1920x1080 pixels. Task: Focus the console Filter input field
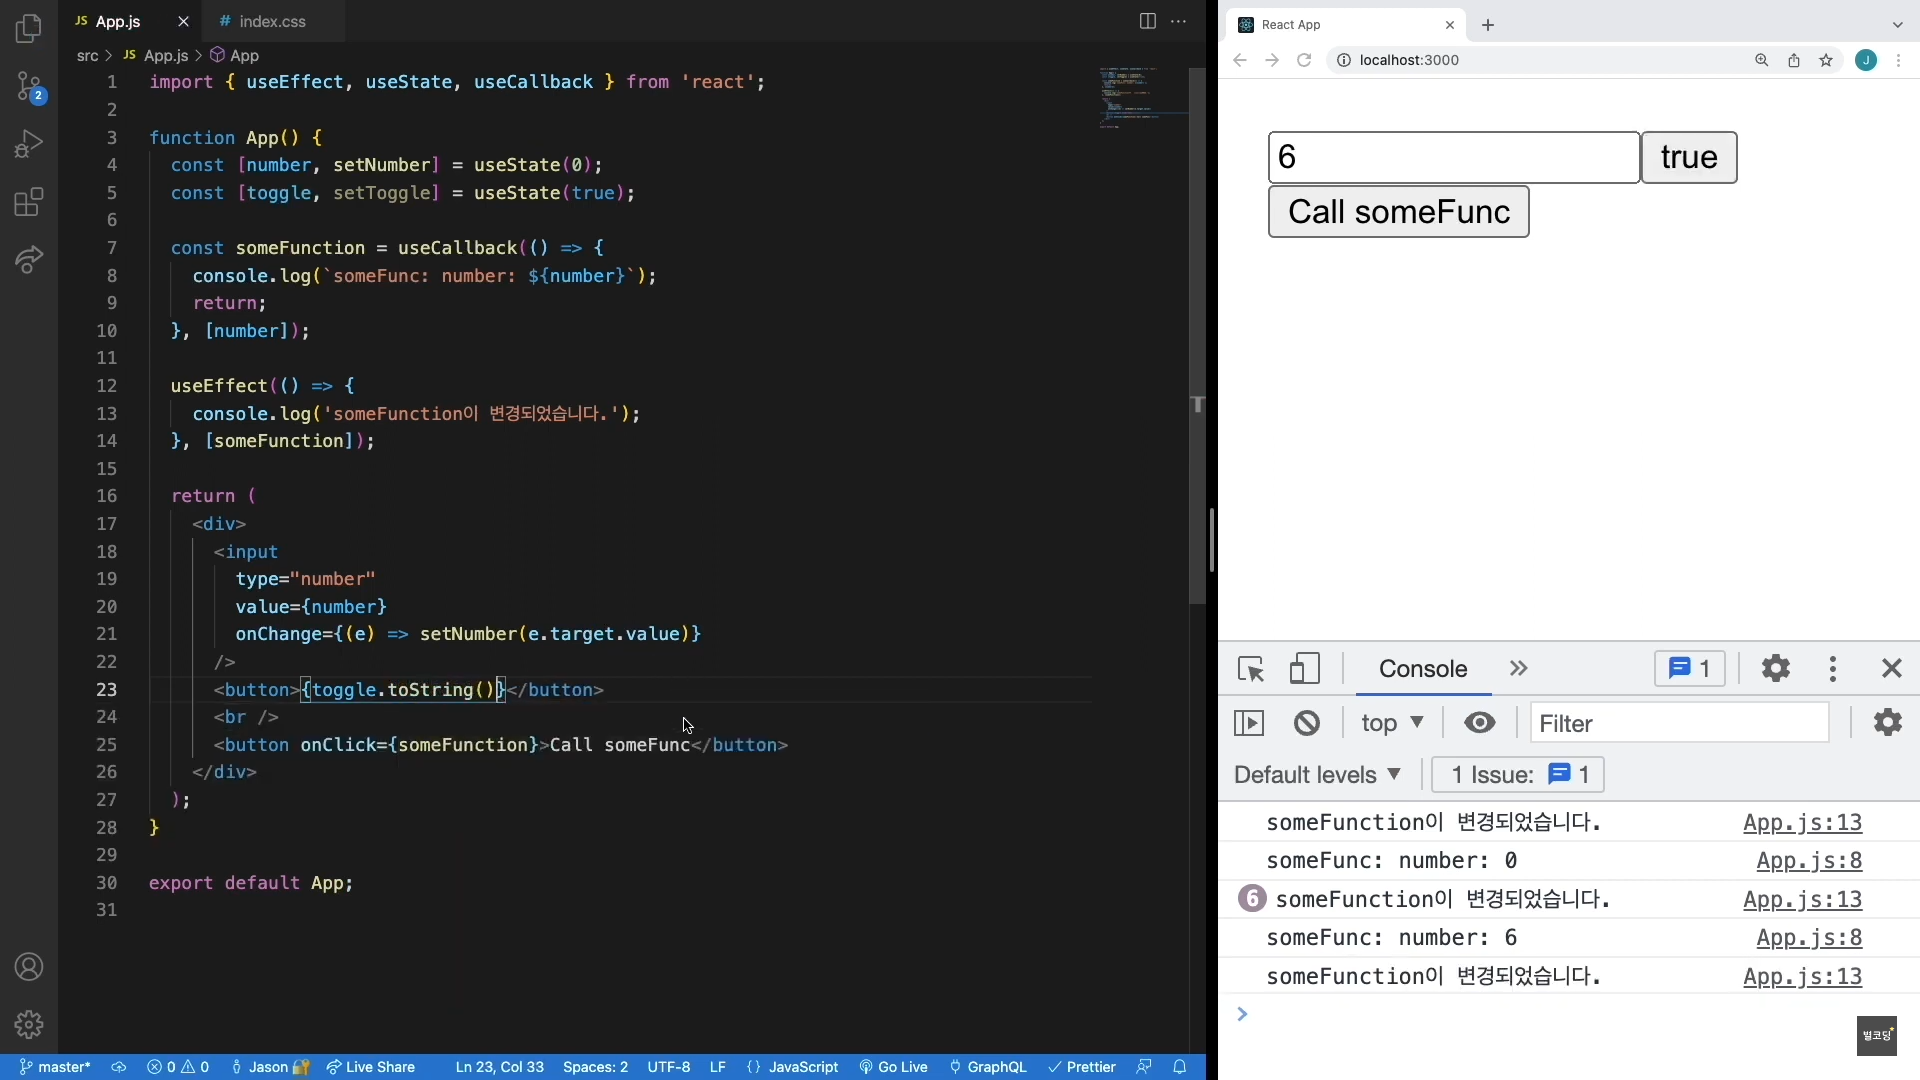1678,723
